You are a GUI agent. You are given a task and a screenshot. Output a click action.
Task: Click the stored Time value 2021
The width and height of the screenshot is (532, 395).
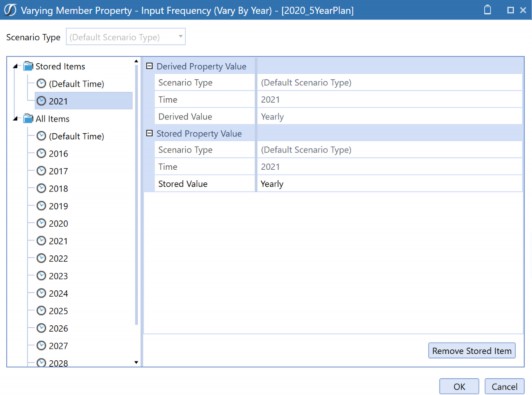tap(390, 167)
